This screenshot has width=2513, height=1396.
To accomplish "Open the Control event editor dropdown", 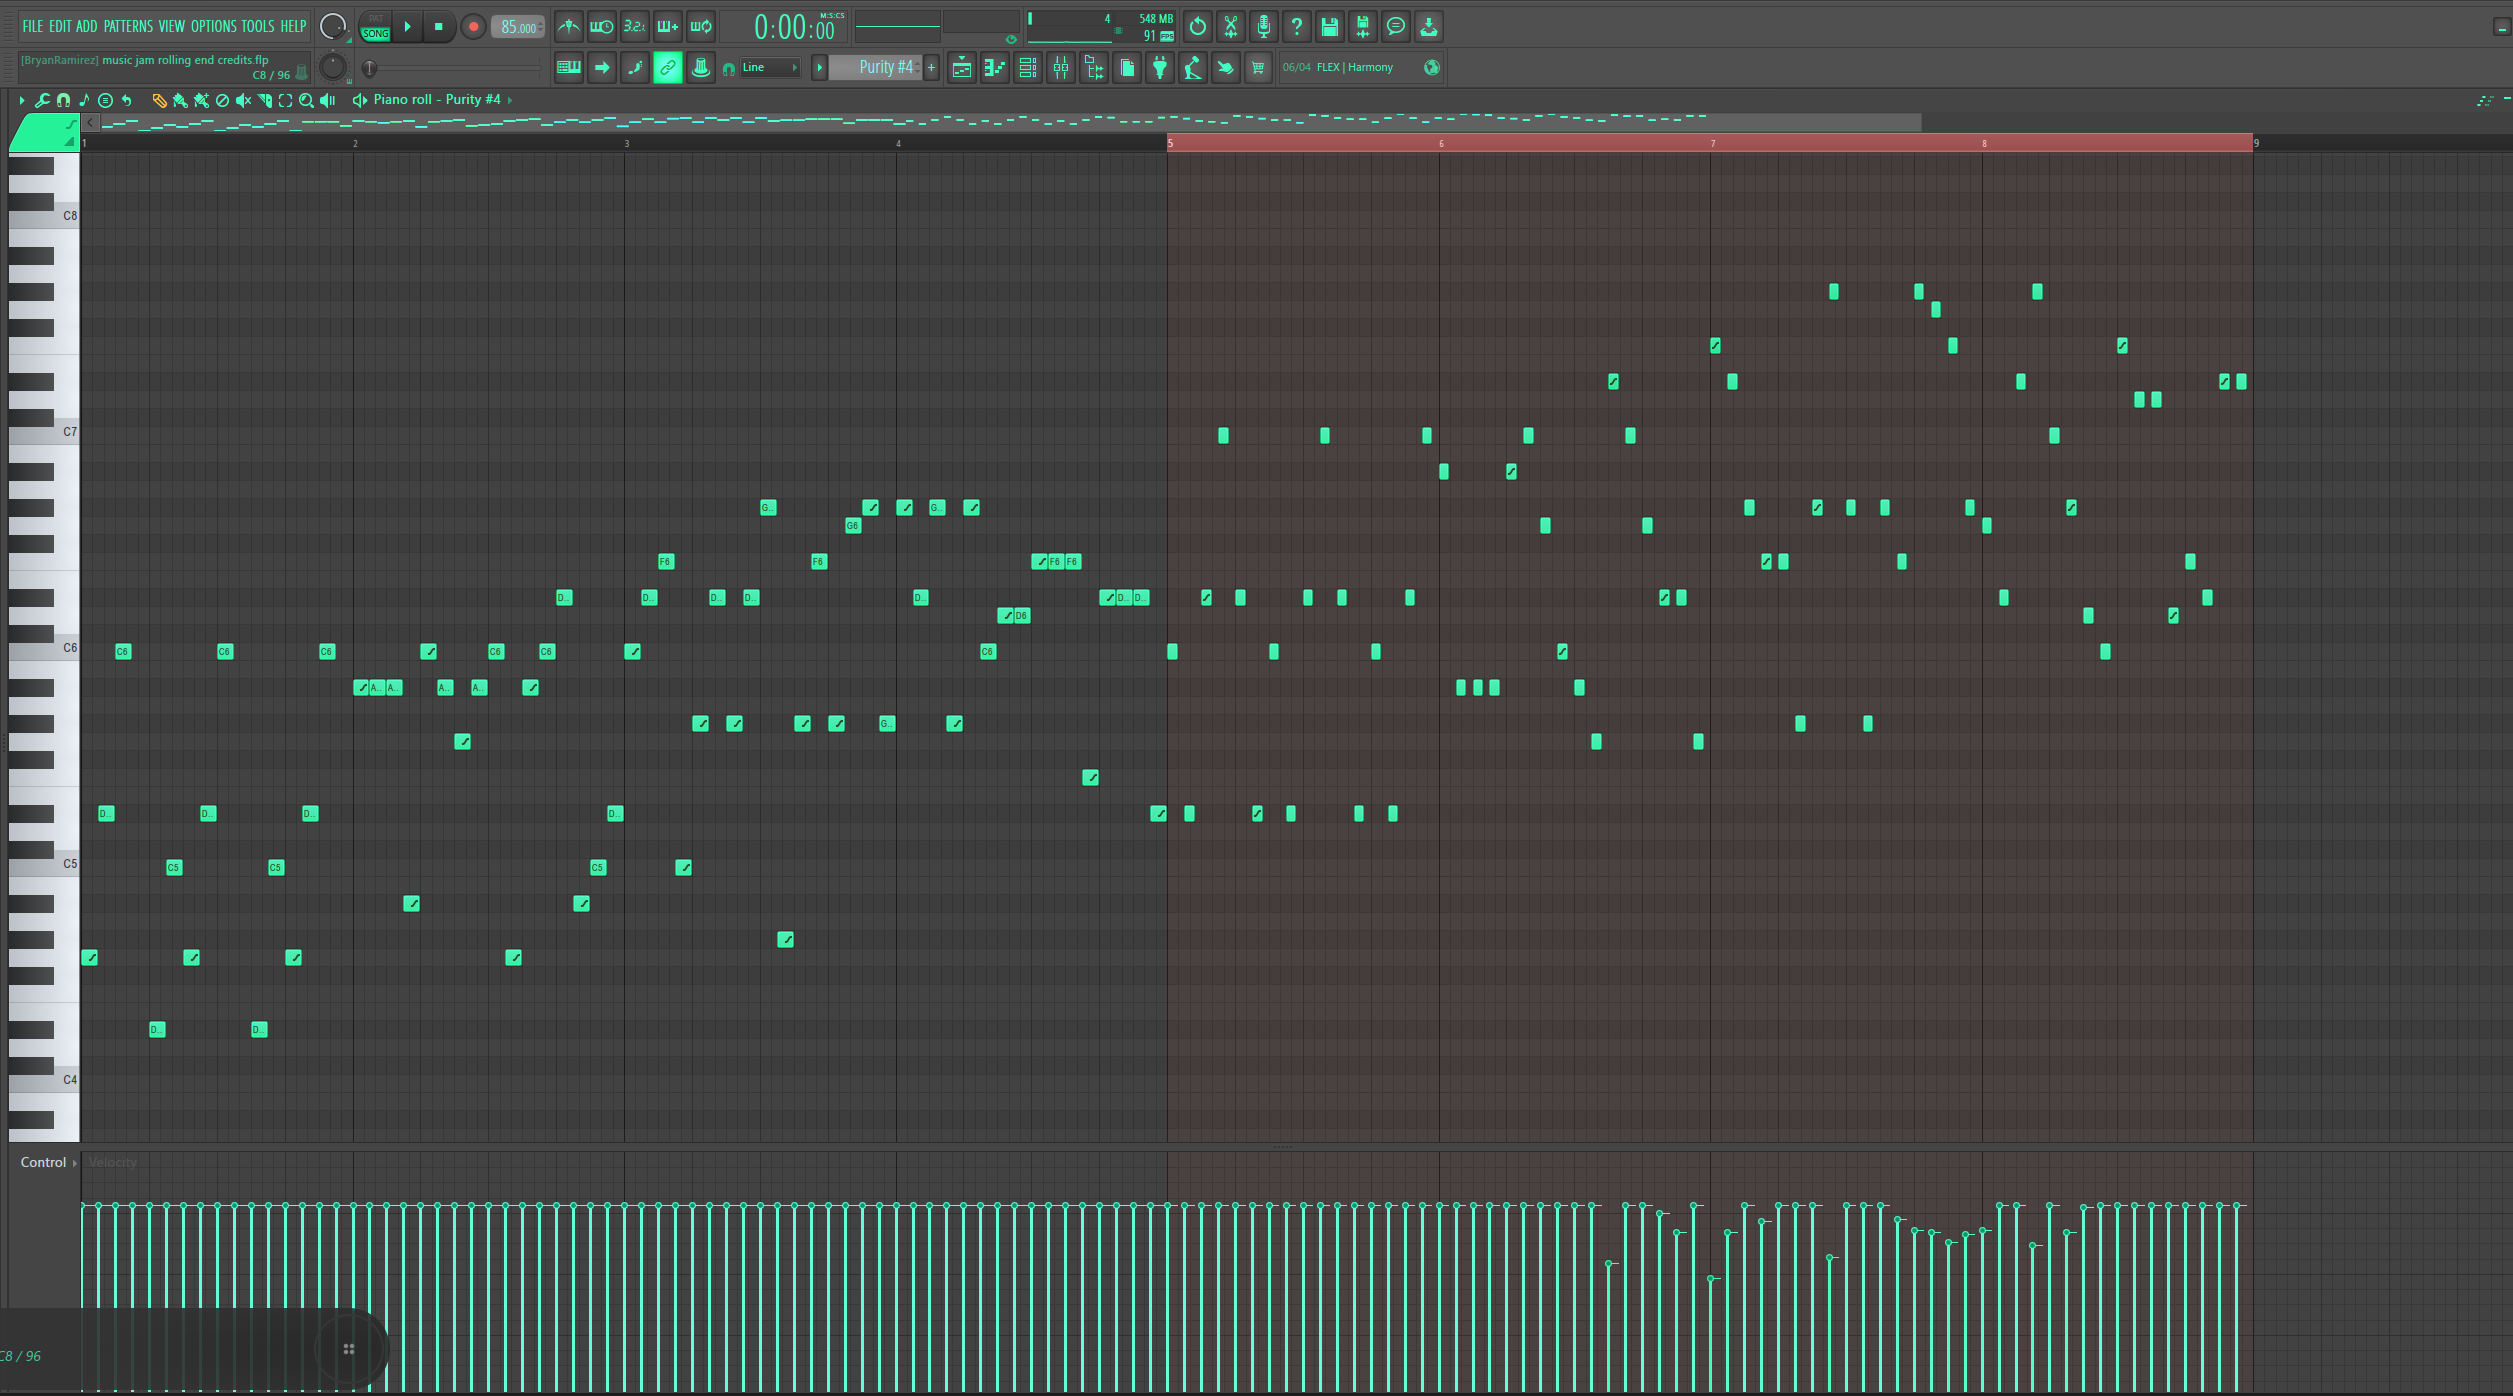I will tap(48, 1162).
